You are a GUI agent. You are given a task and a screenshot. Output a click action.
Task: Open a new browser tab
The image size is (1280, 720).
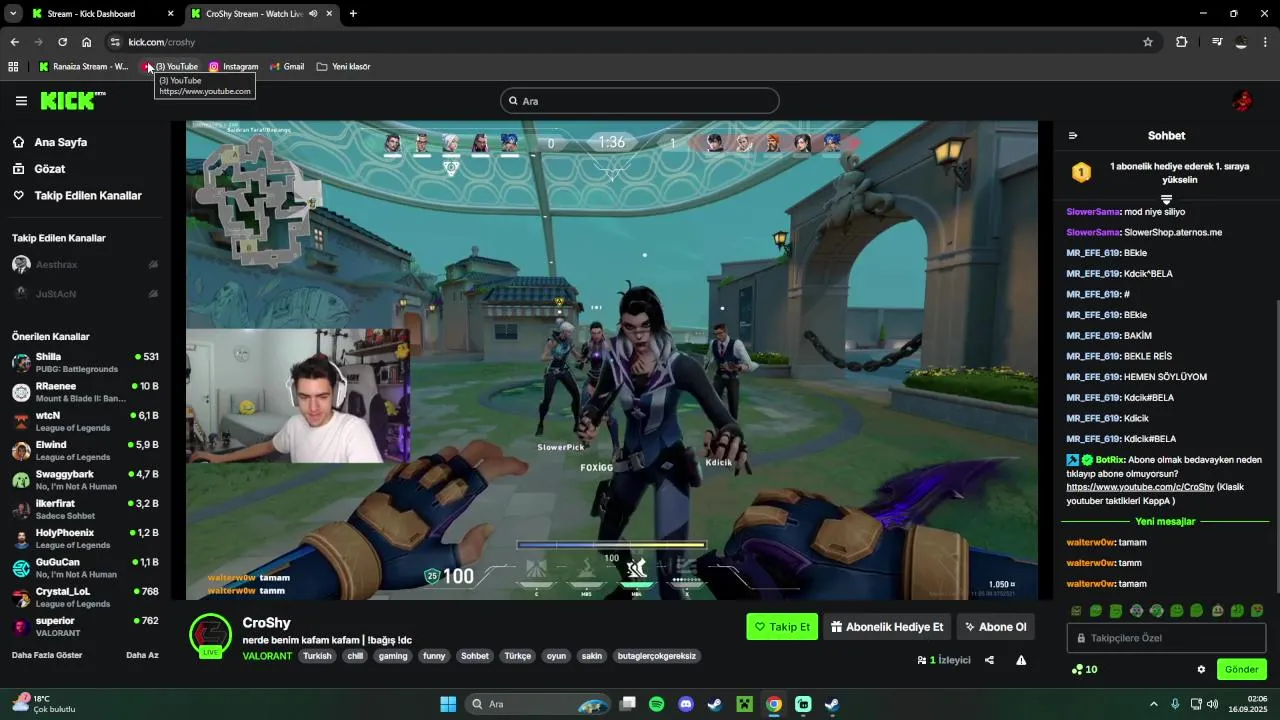pos(353,14)
